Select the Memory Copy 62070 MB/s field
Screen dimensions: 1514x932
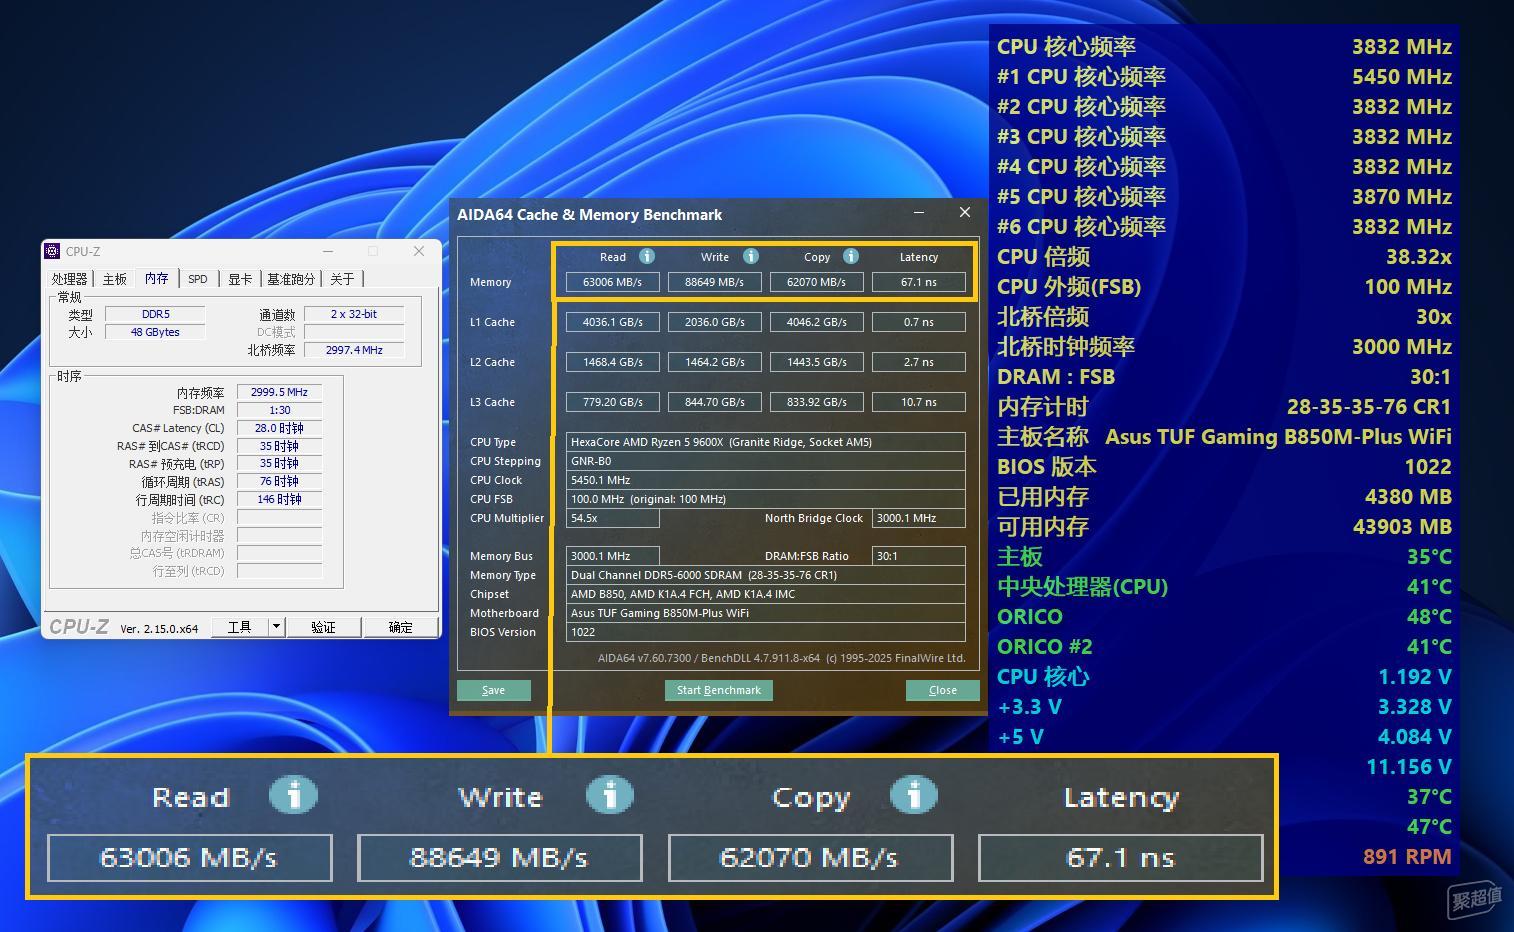(817, 282)
